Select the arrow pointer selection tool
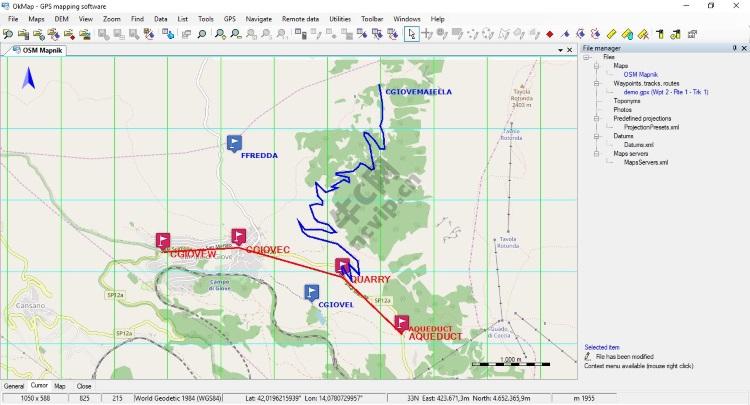 coord(411,34)
